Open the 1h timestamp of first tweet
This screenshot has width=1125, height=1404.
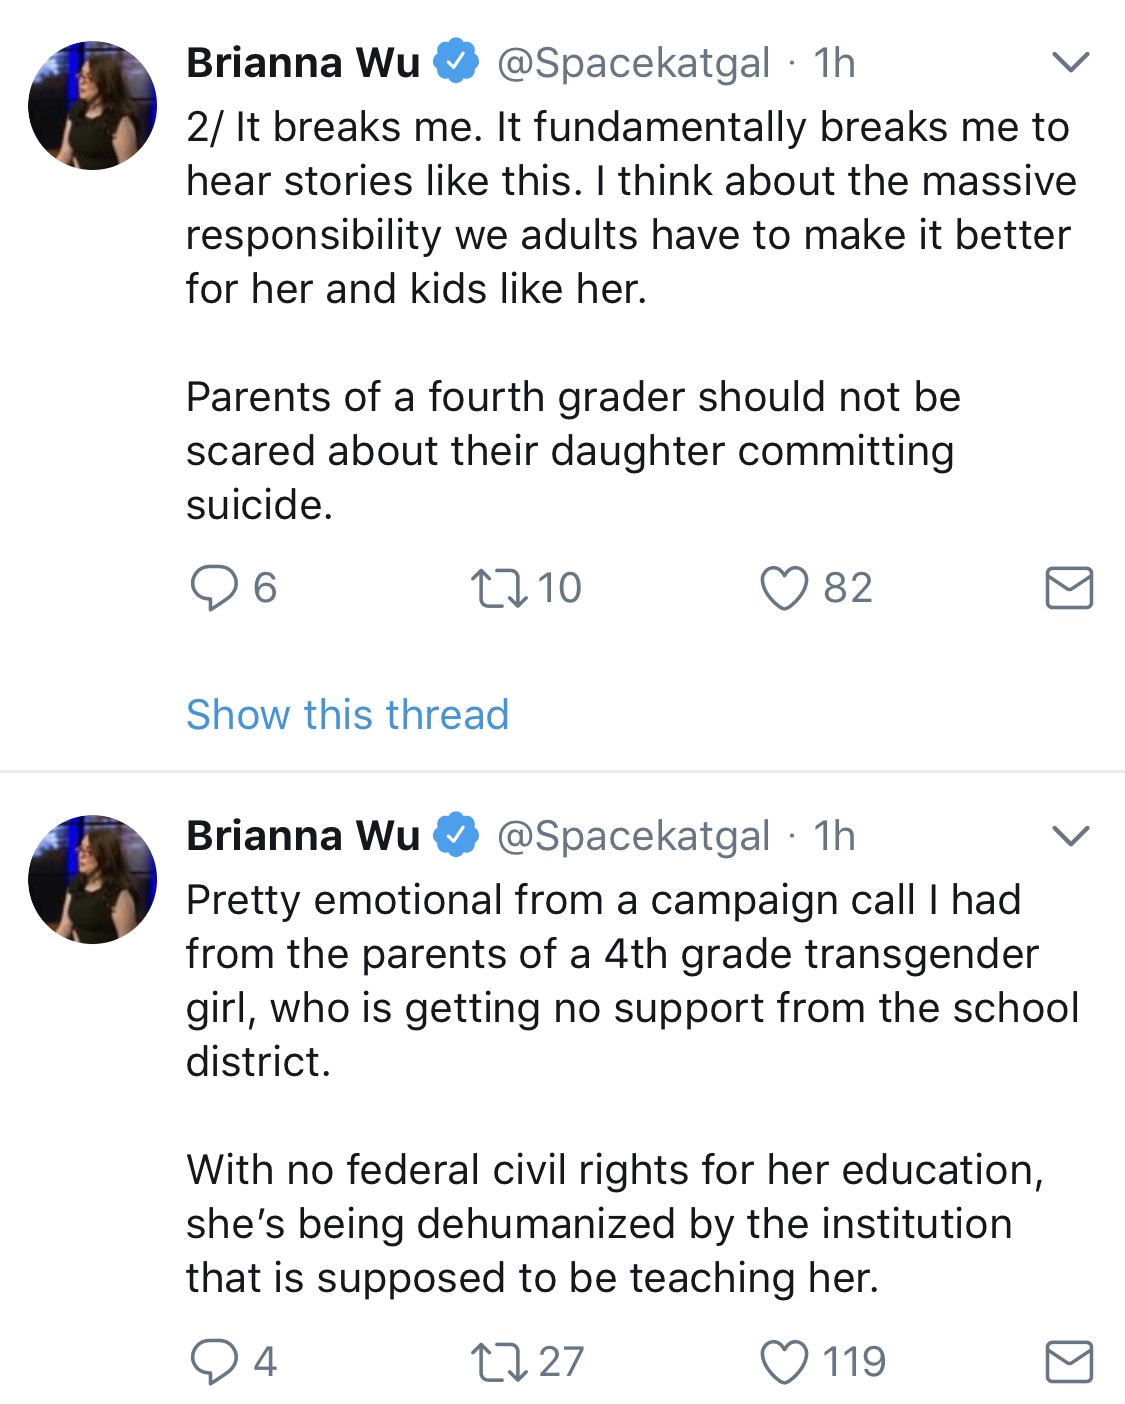point(834,63)
